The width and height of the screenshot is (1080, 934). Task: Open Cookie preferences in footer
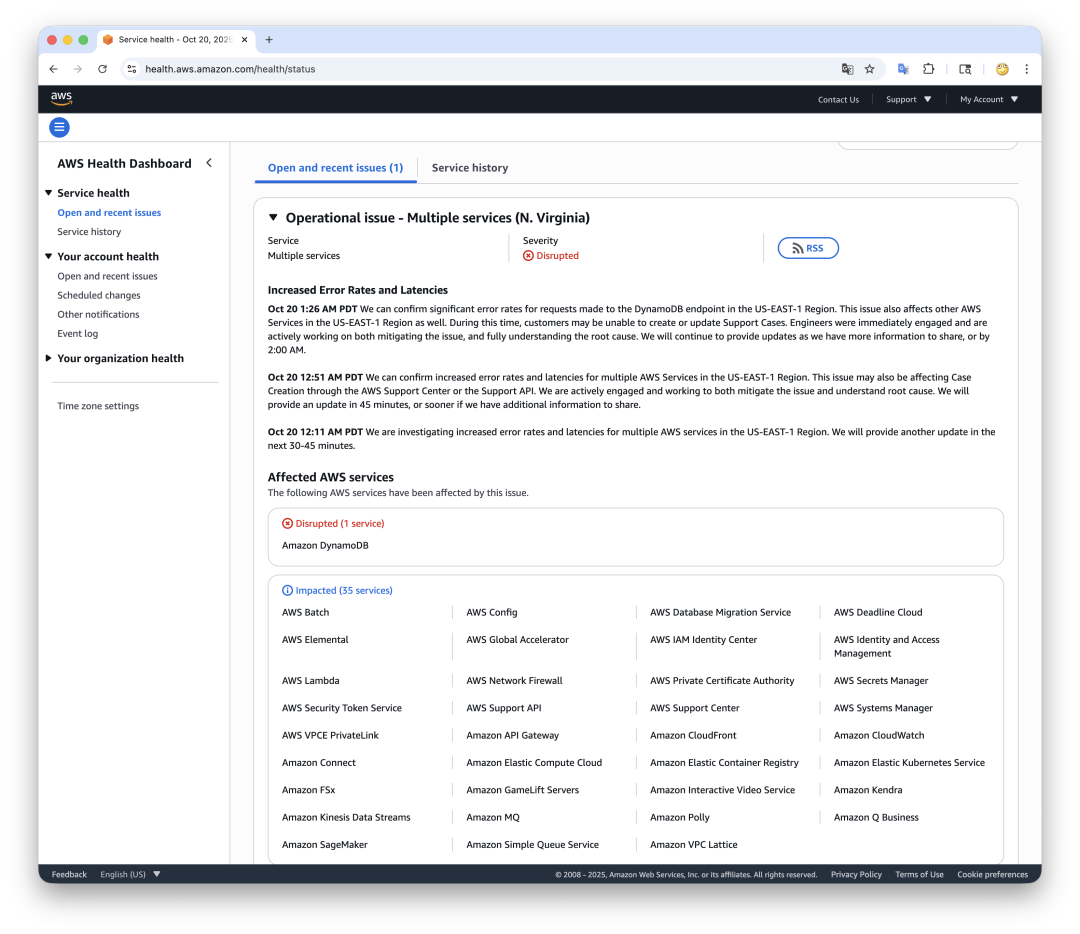click(993, 874)
